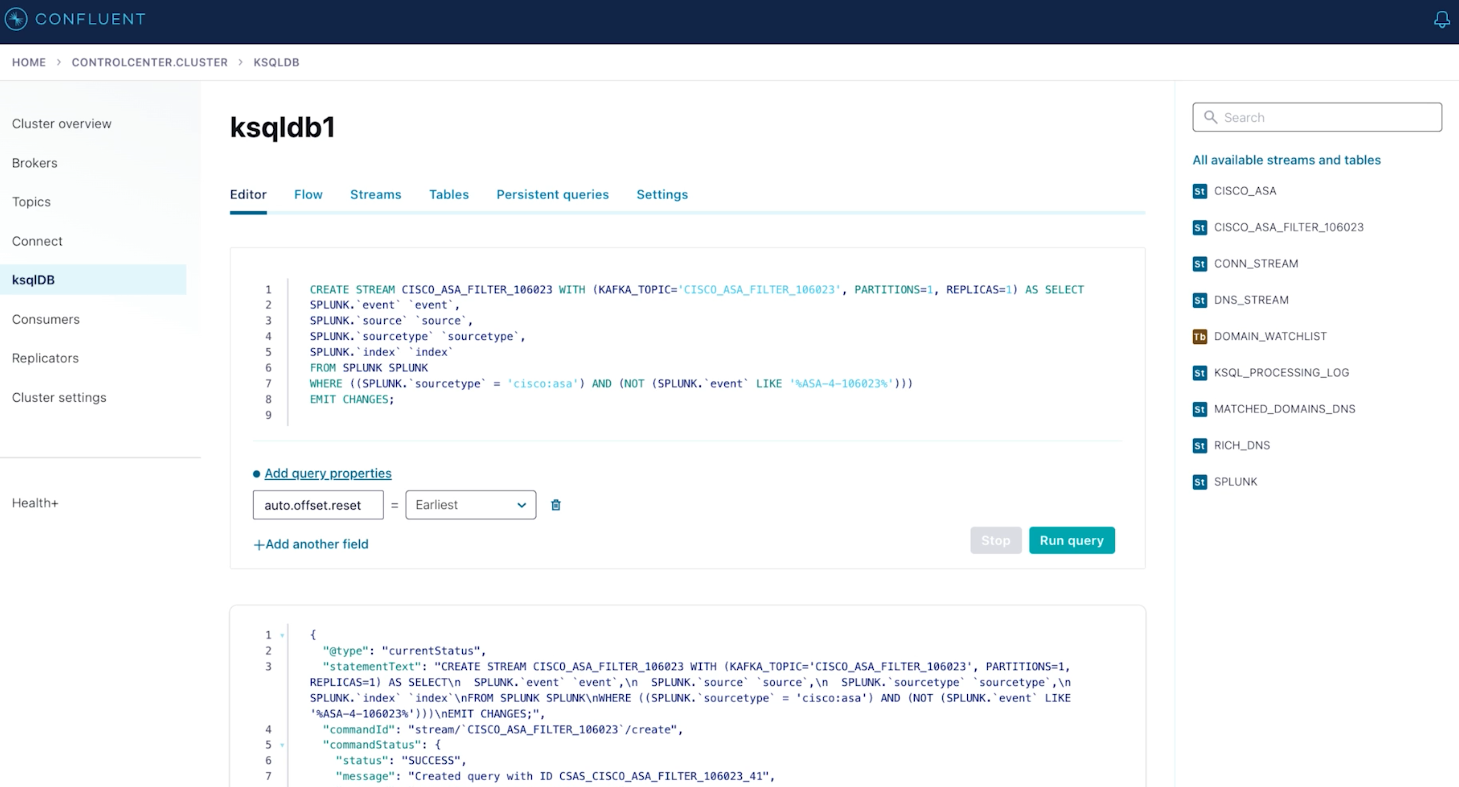Click the WHERE clause line in the editor
The width and height of the screenshot is (1459, 787).
(x=612, y=384)
